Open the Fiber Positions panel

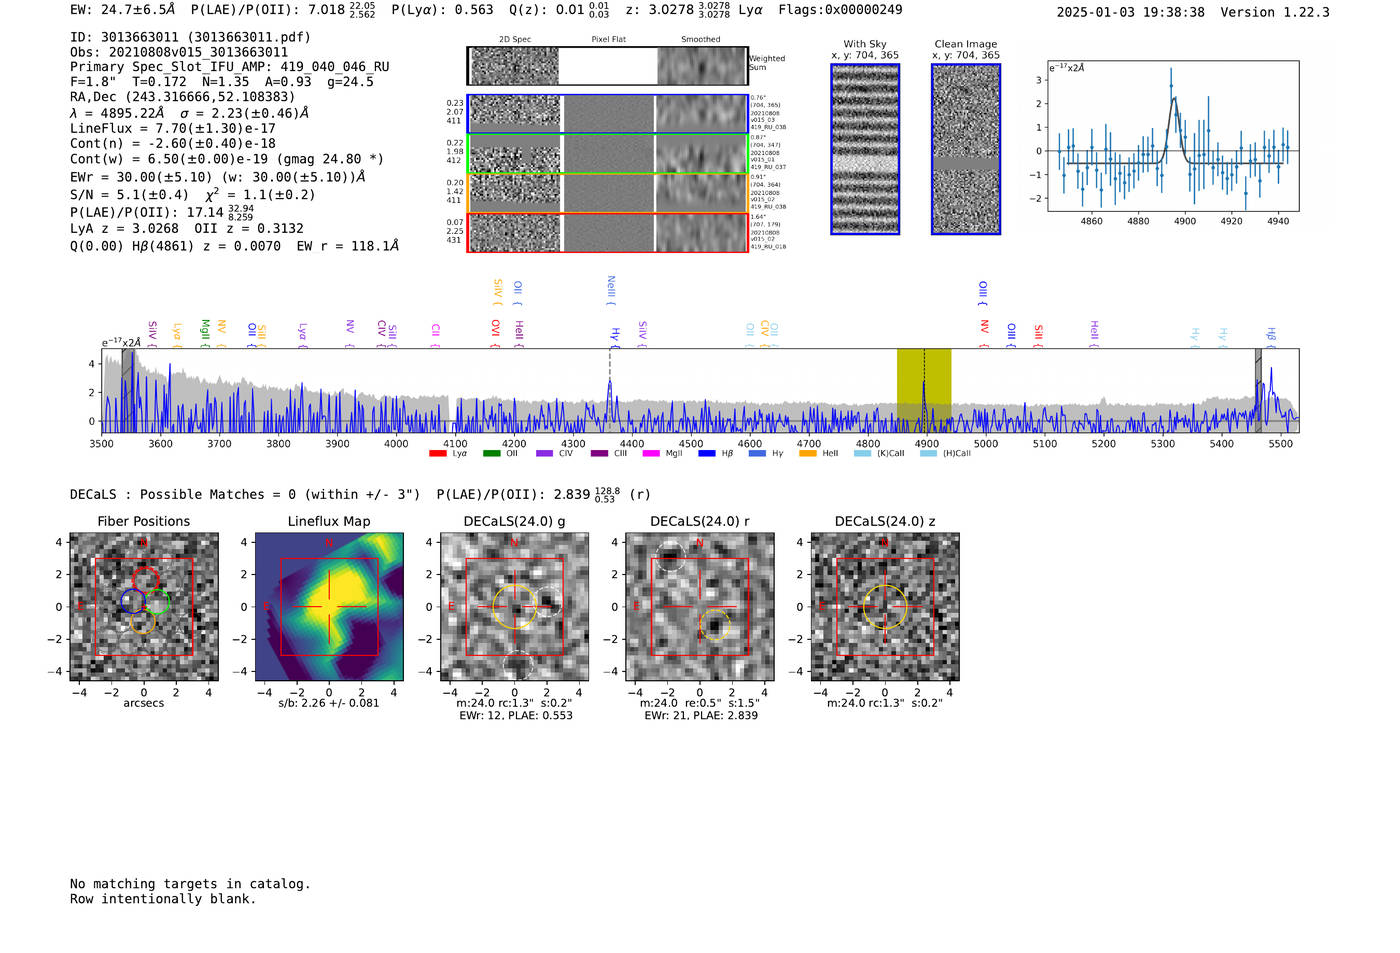pyautogui.click(x=144, y=607)
